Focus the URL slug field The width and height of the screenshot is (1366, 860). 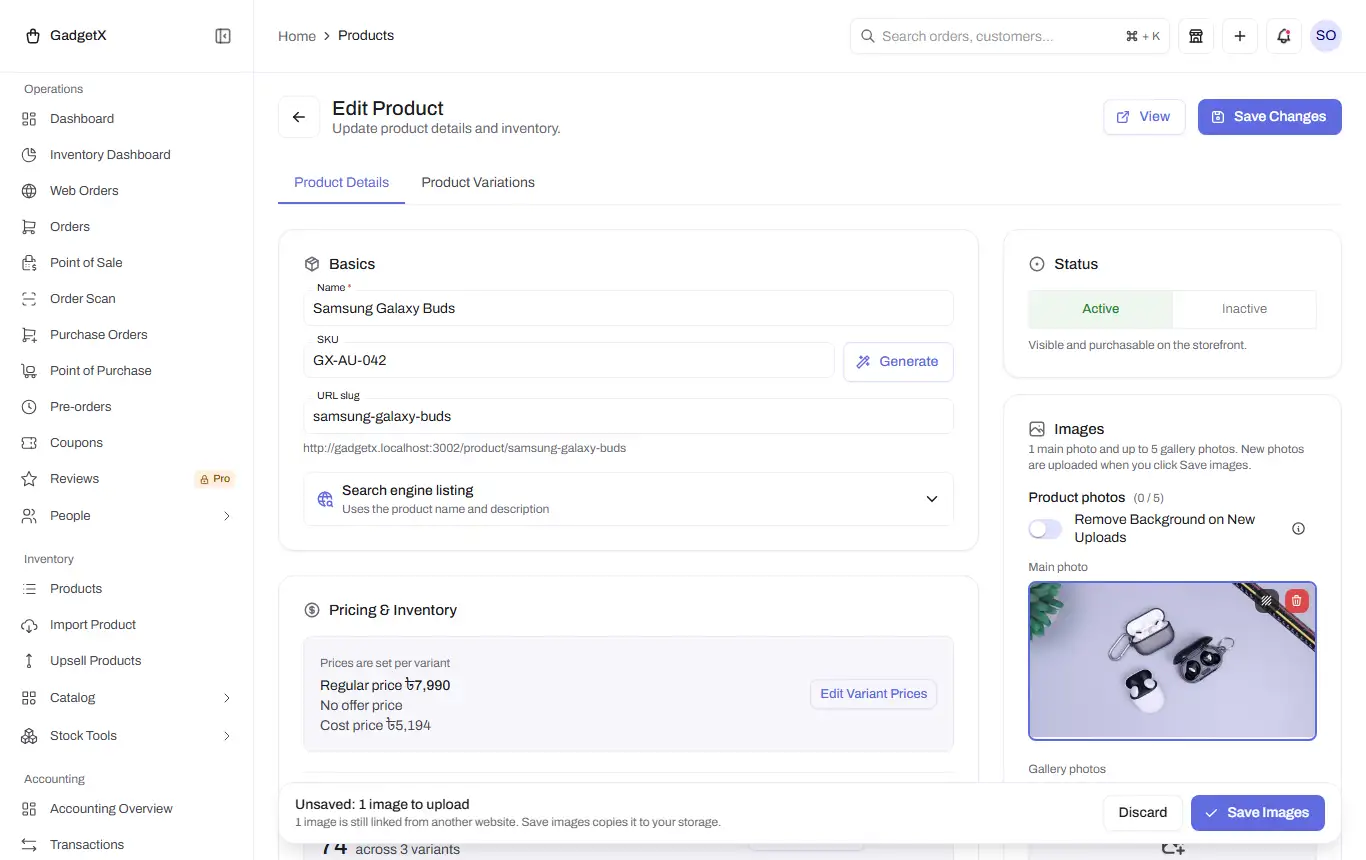[x=628, y=417]
